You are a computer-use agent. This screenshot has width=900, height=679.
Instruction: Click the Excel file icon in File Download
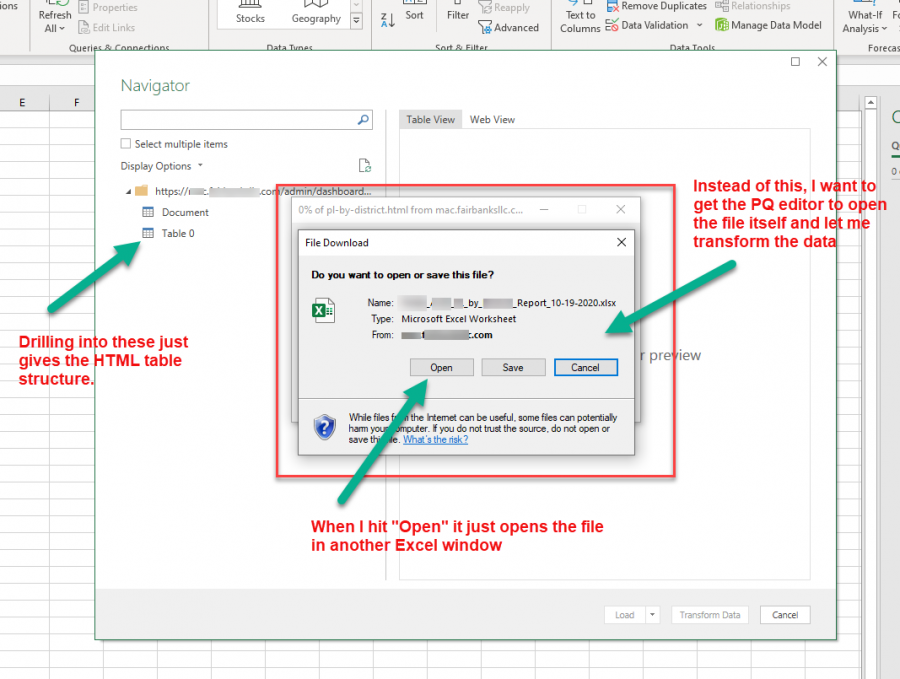click(x=323, y=311)
